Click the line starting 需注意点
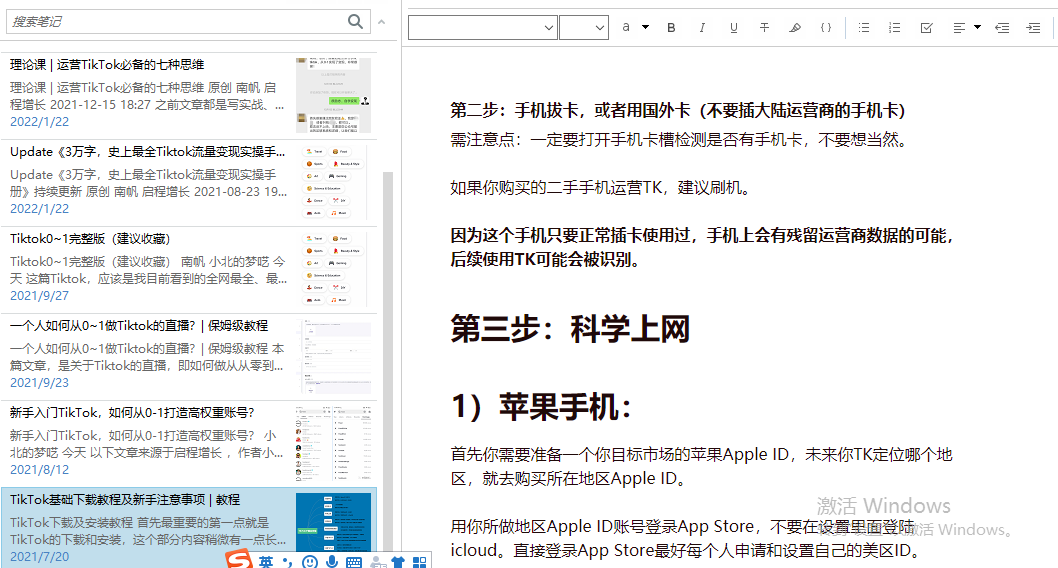Screen dimensions: 1058x568 [679, 140]
